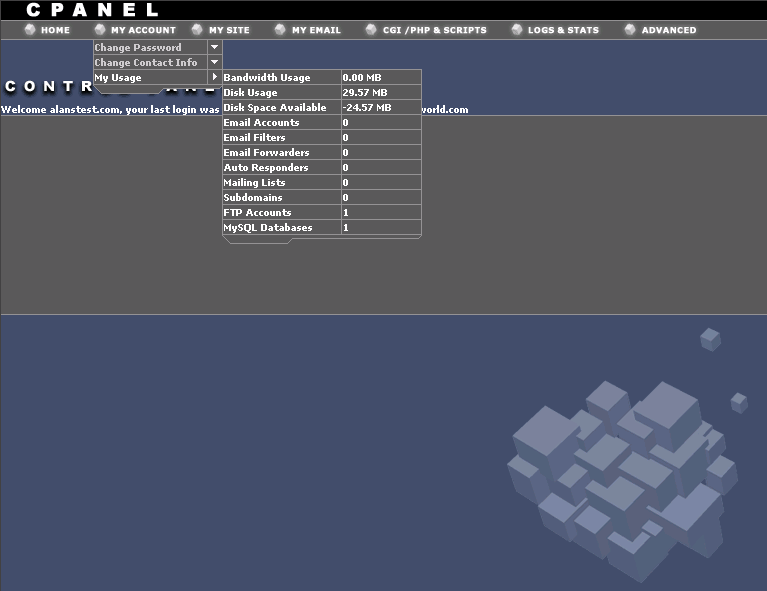Open the ADVANCED menu

pos(668,30)
